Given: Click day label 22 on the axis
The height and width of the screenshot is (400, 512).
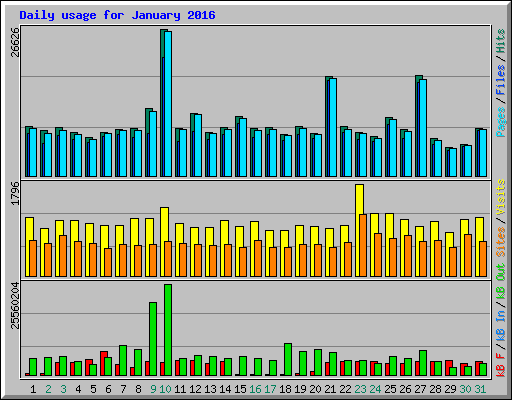Looking at the screenshot, I should click(345, 389).
